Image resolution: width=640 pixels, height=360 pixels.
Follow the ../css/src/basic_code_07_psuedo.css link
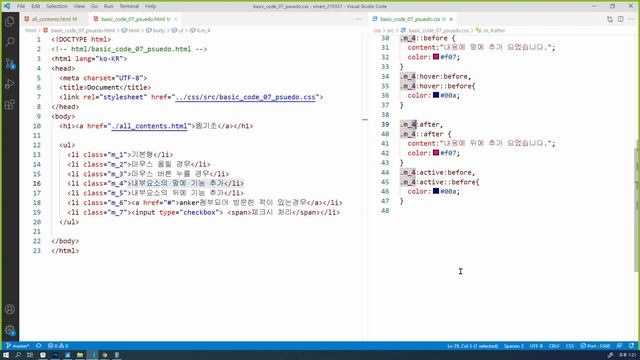(245, 97)
